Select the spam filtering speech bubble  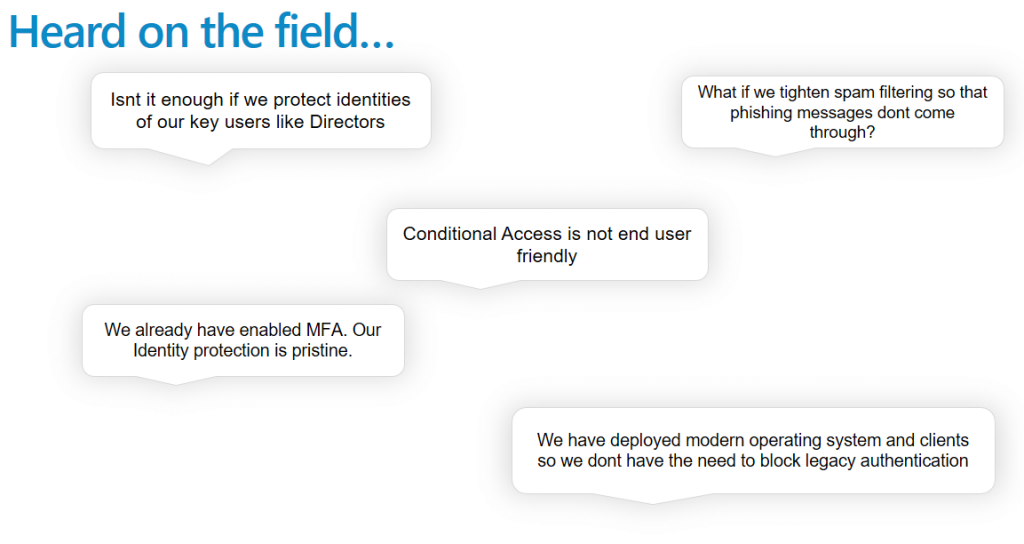pos(842,112)
